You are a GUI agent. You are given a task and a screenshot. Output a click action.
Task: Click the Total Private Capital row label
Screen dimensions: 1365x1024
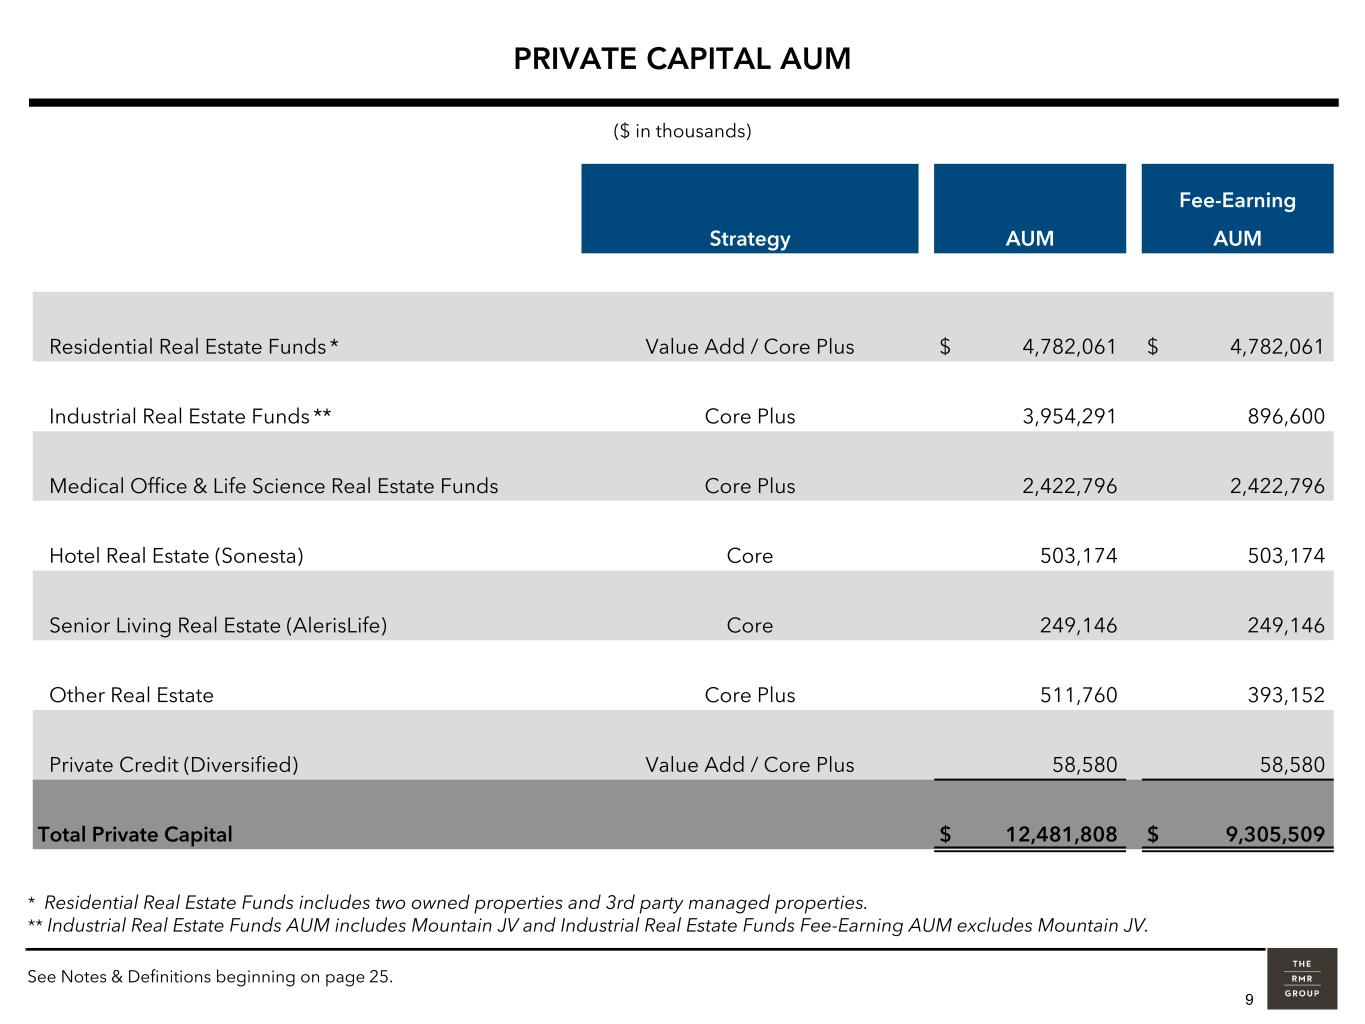point(135,835)
